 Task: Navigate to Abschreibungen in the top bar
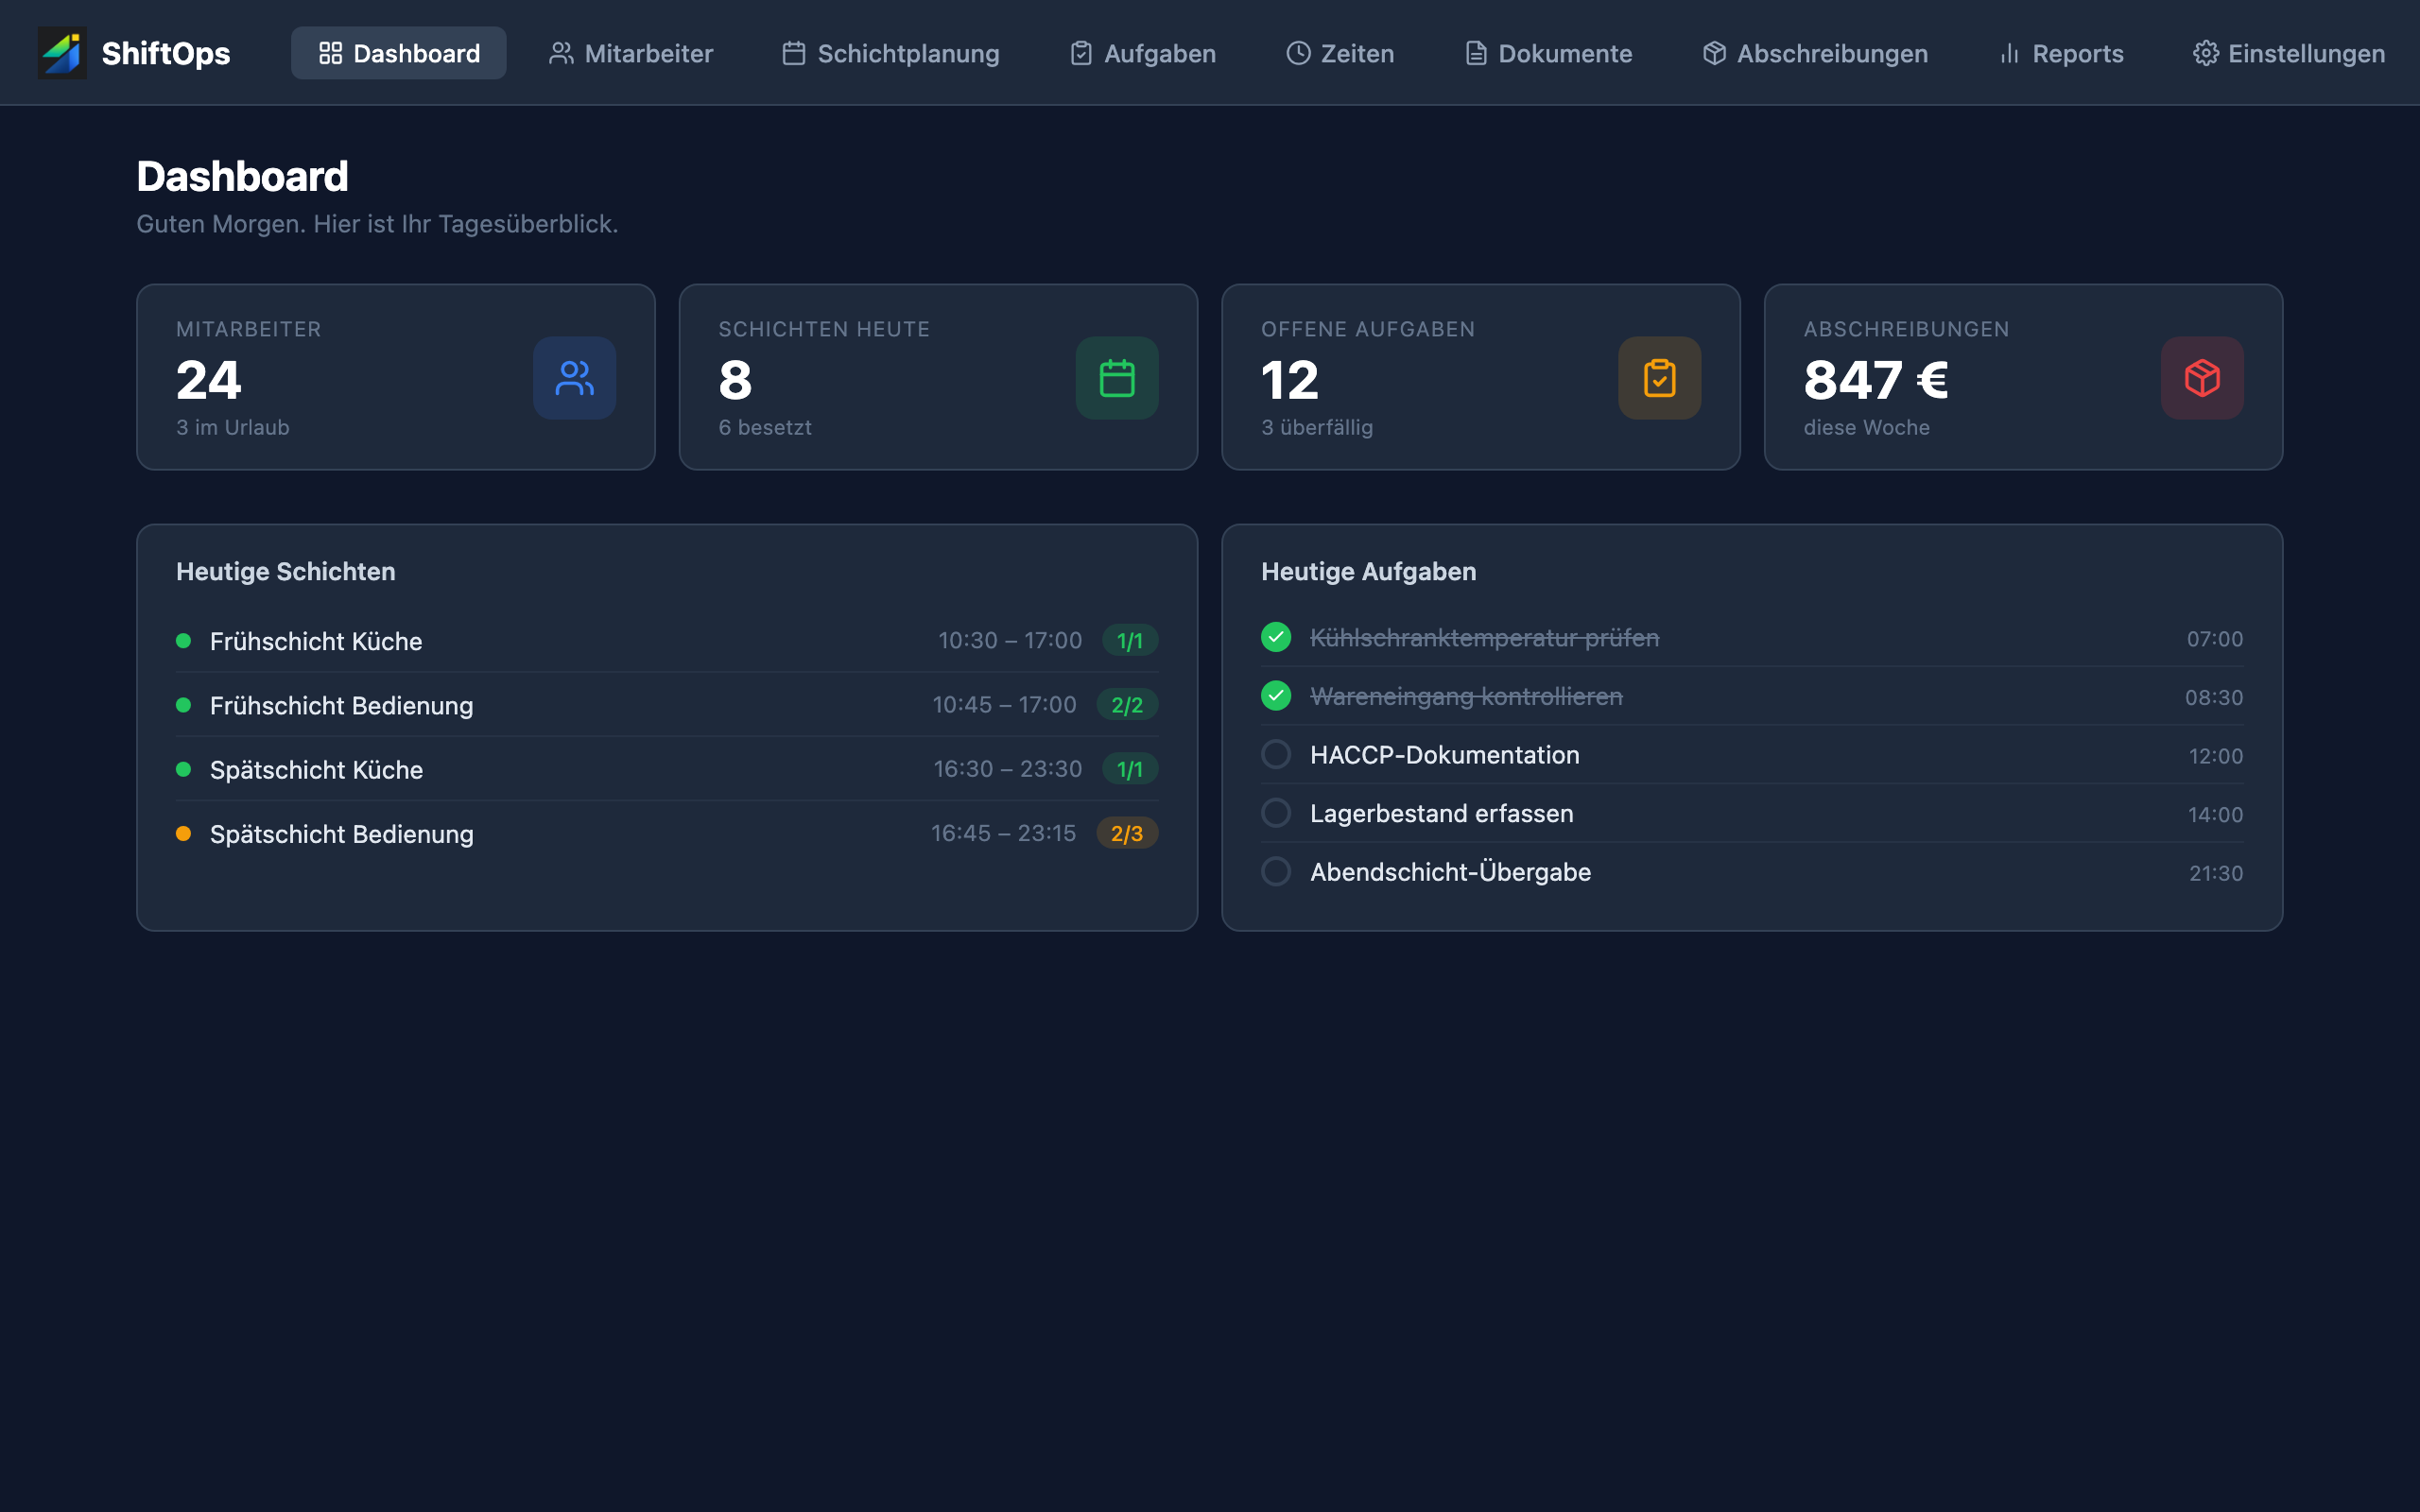[x=1814, y=53]
